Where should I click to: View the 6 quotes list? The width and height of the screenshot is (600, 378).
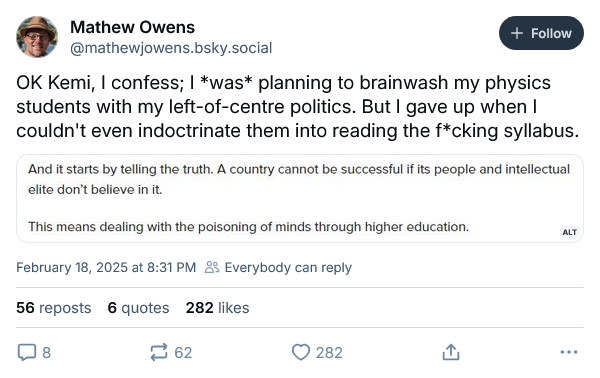(x=138, y=308)
